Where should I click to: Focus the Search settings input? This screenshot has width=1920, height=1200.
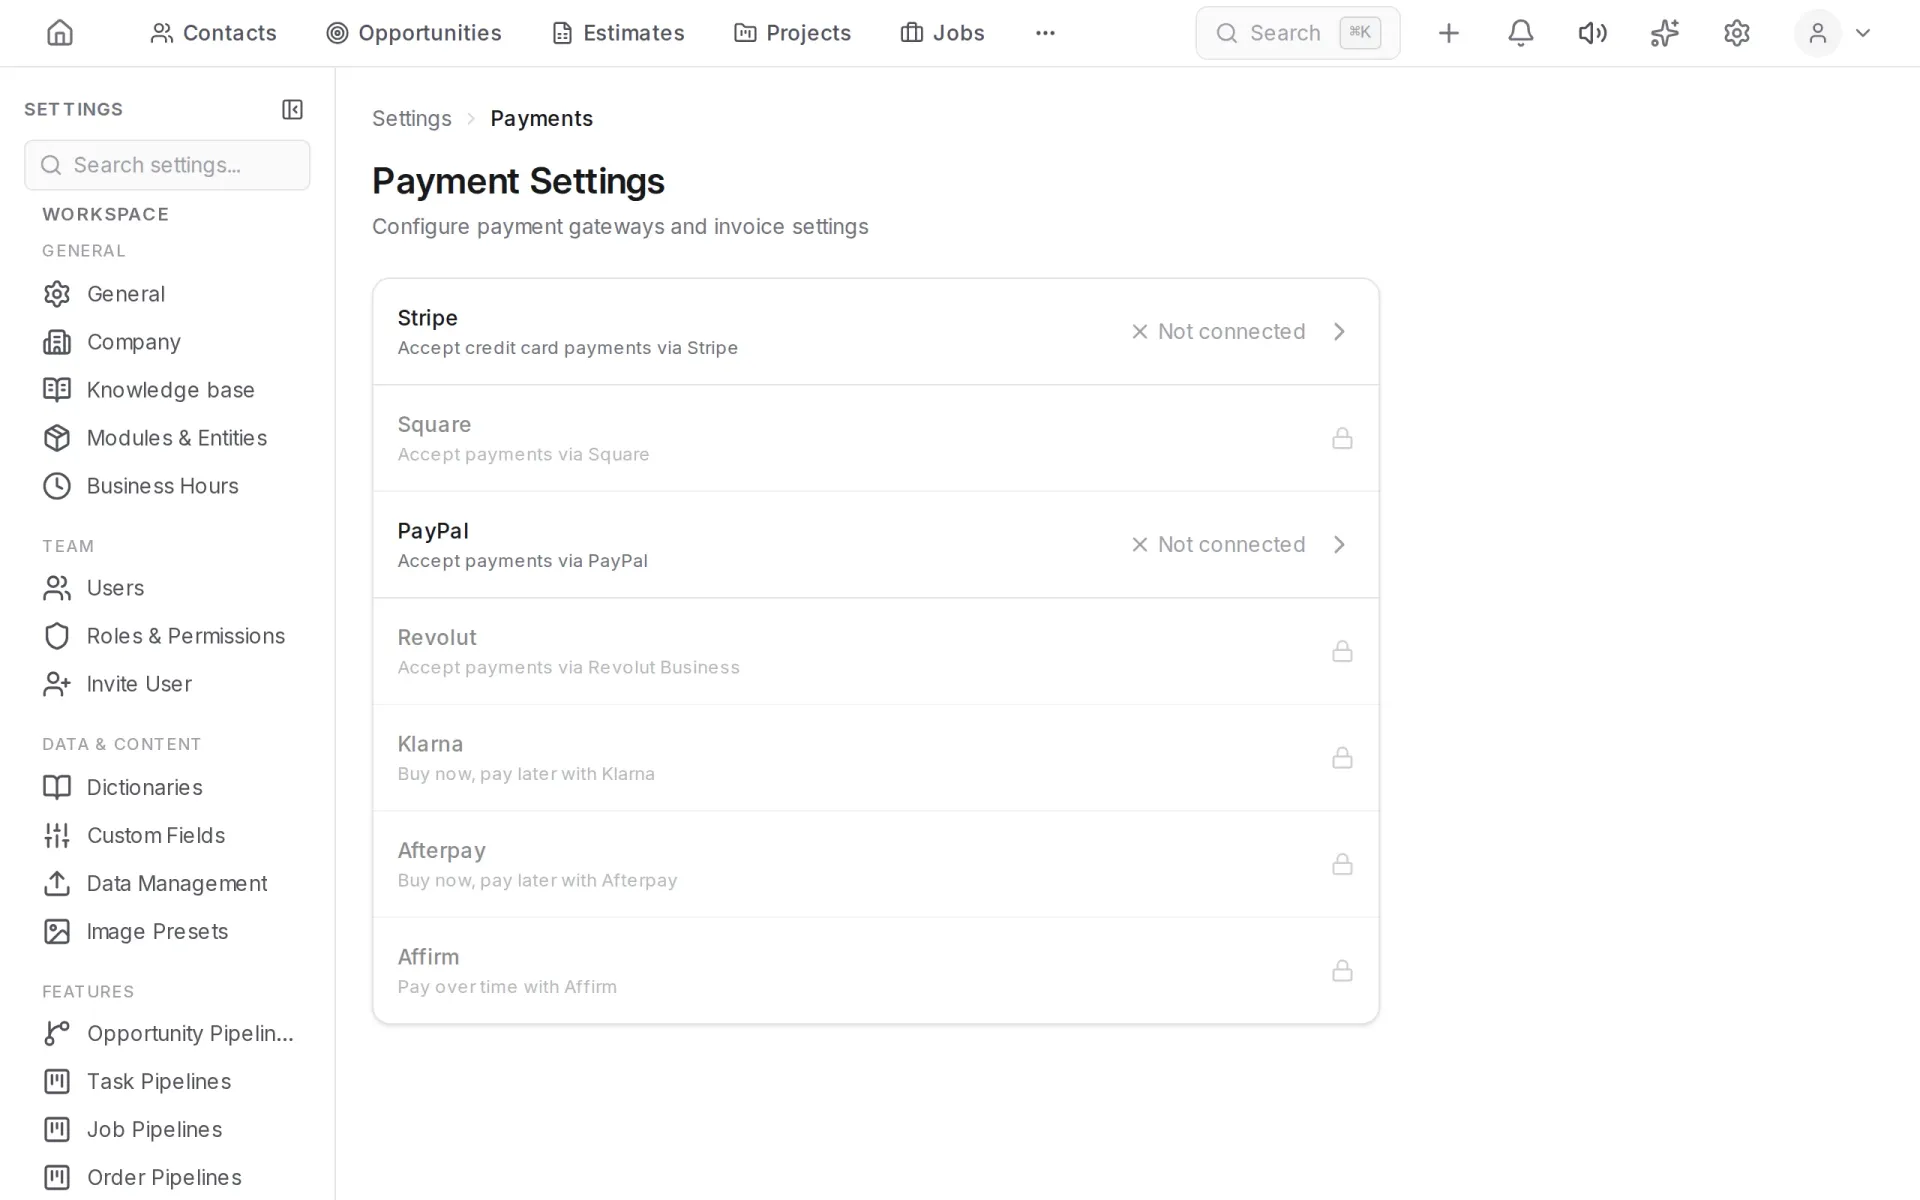[167, 165]
